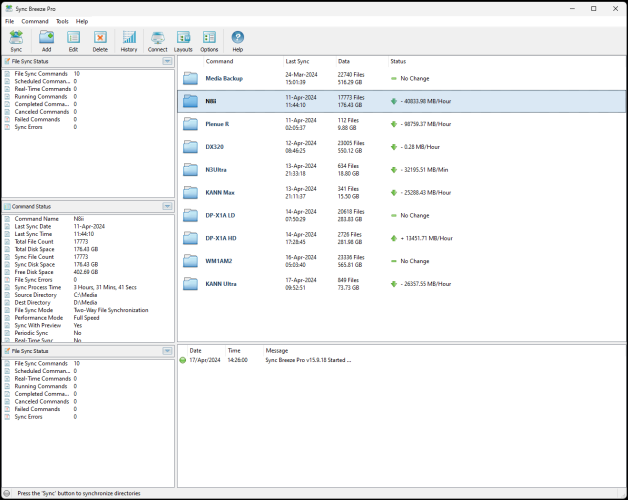Click 'No Change' status of DP-X1A LD
The width and height of the screenshot is (628, 500).
415,216
